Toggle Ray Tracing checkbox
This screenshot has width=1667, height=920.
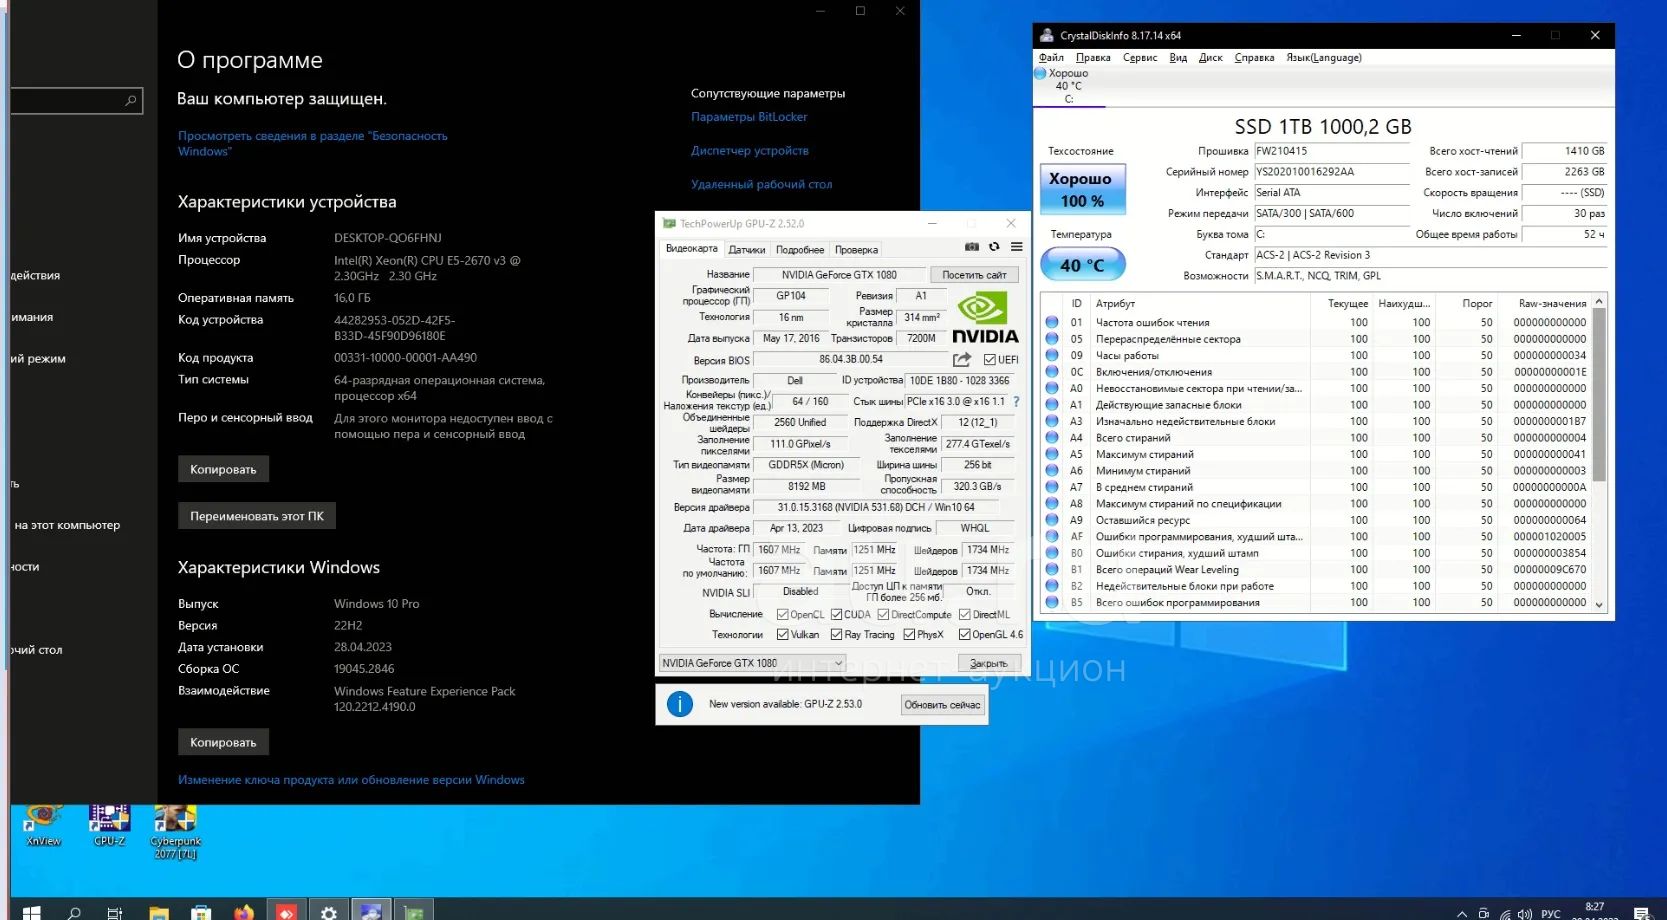click(837, 635)
